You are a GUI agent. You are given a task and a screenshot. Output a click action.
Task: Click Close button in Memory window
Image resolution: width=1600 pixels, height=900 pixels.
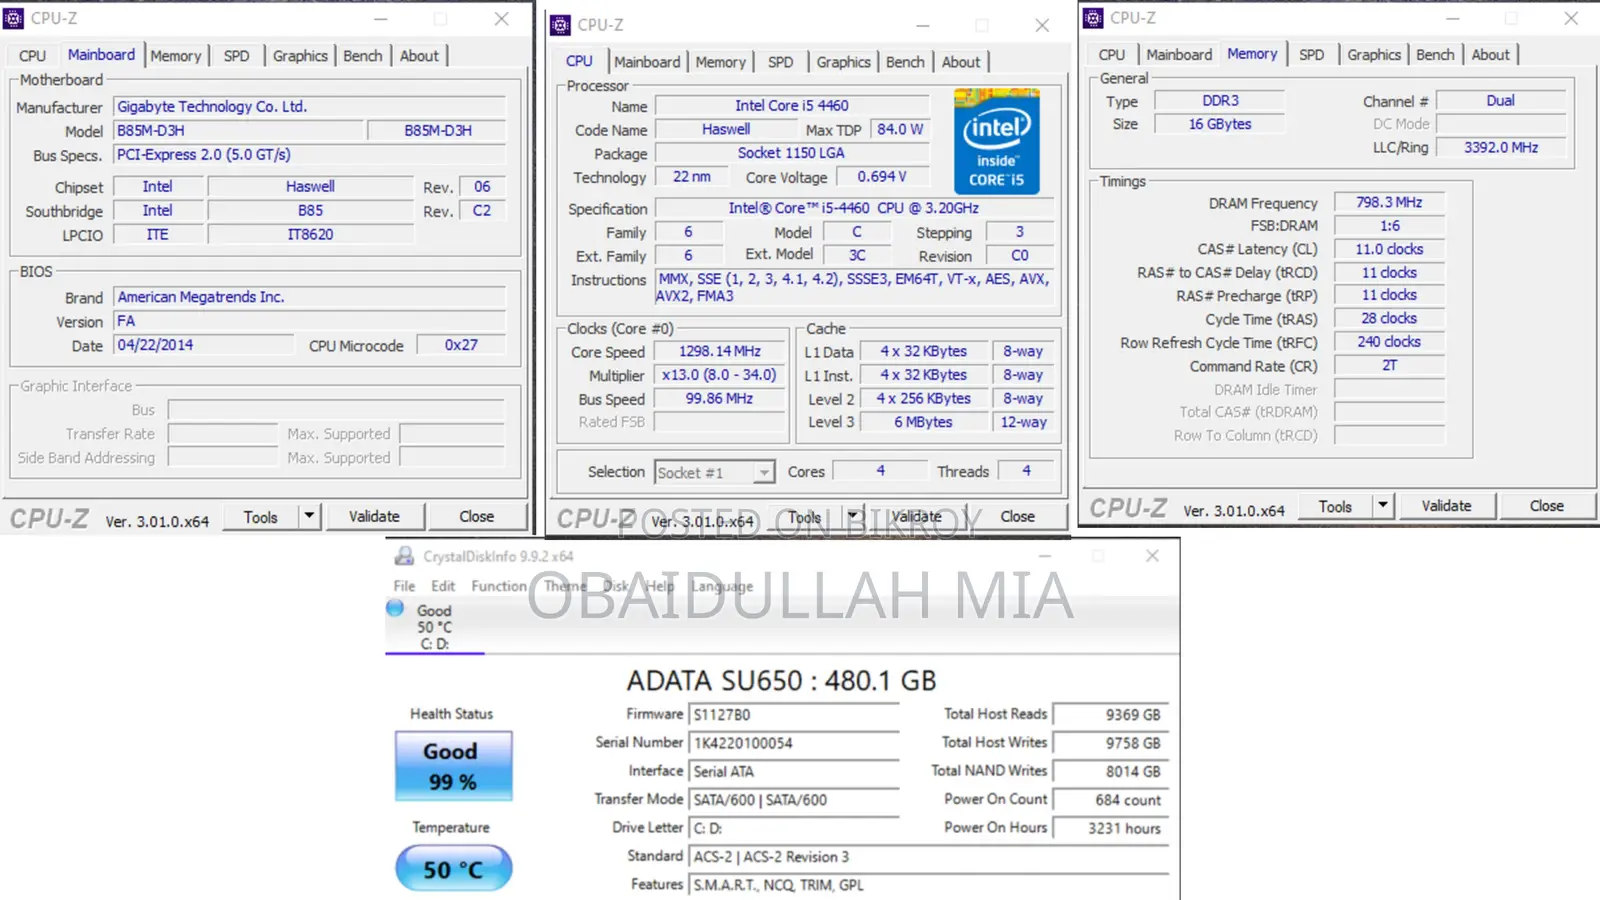1546,506
